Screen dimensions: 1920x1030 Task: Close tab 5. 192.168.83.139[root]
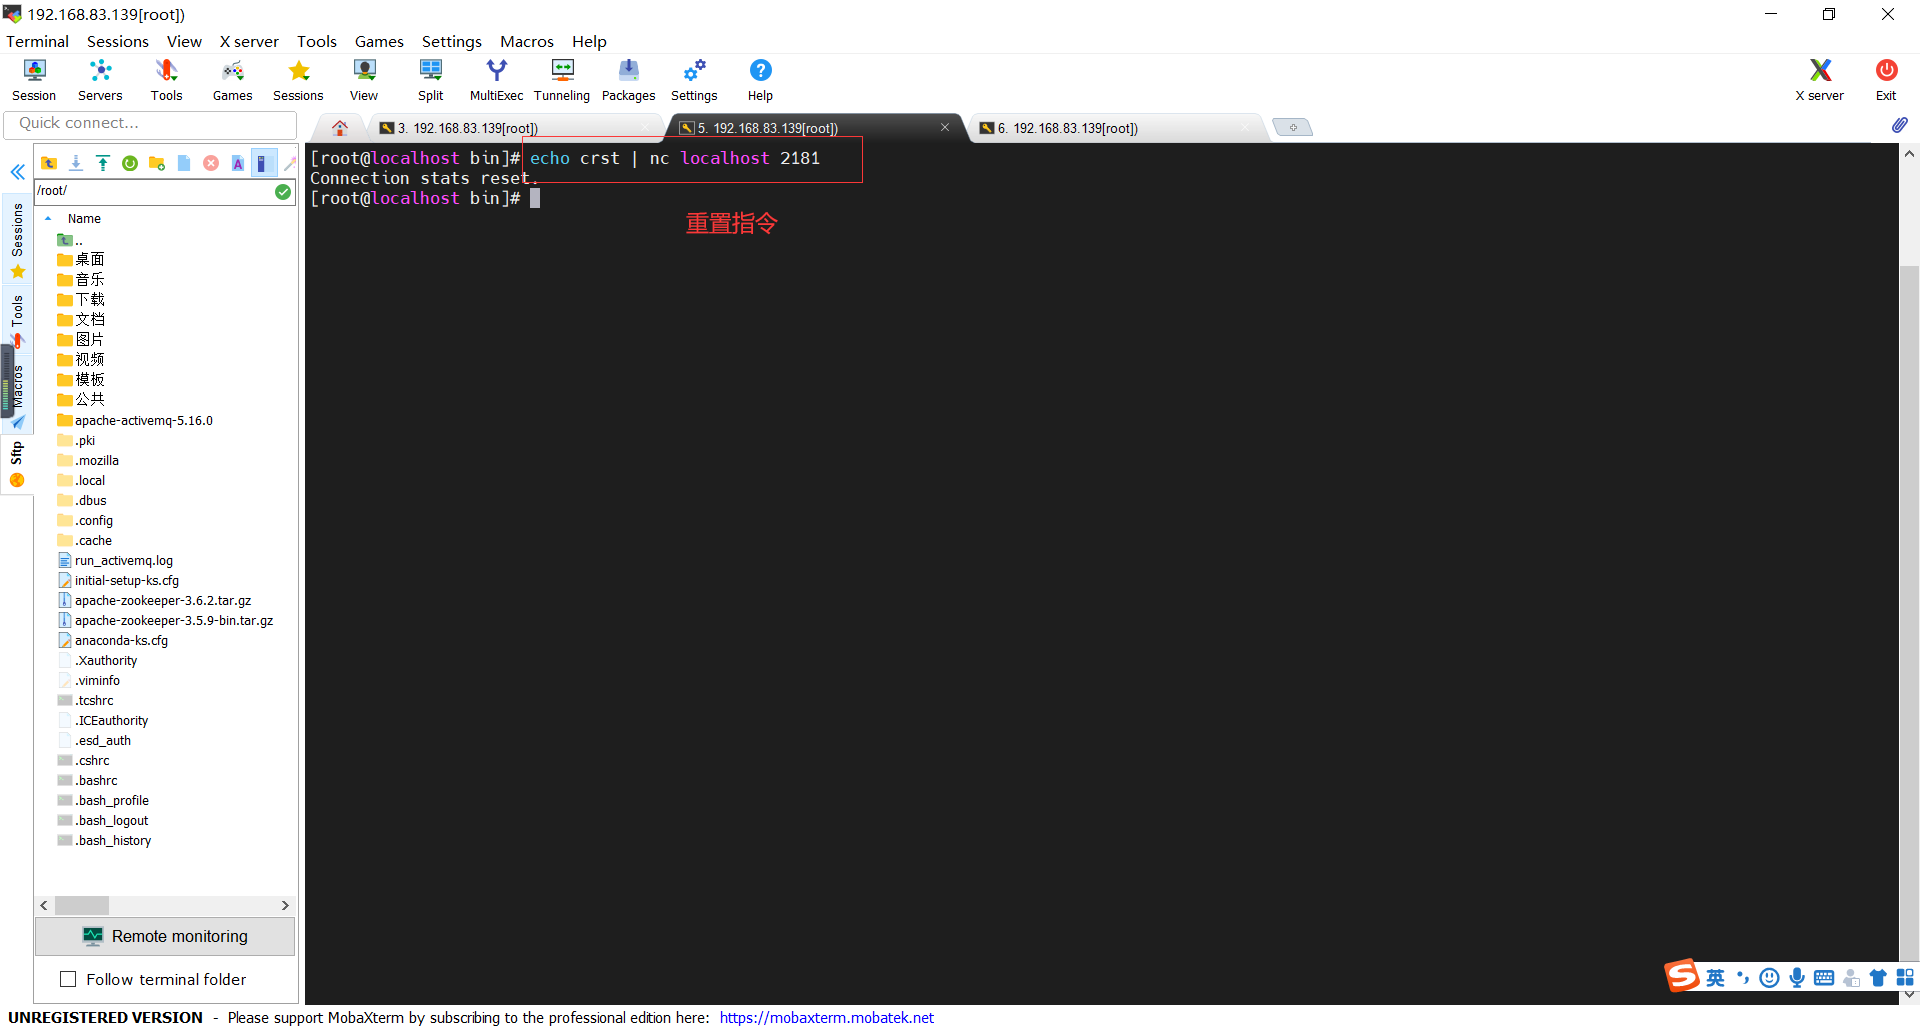pyautogui.click(x=945, y=127)
